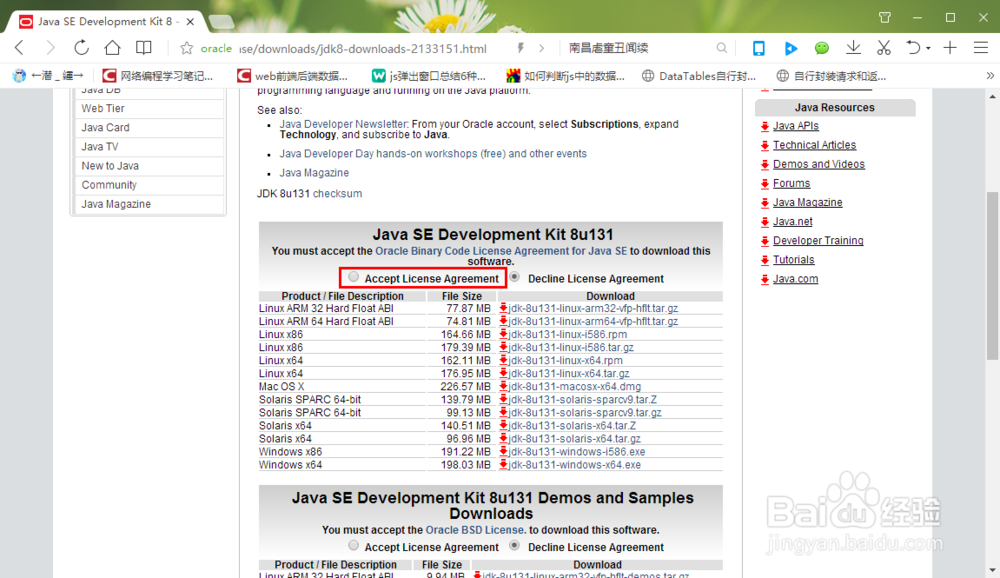
Task: Open the Oracle BSD License link
Action: [476, 530]
